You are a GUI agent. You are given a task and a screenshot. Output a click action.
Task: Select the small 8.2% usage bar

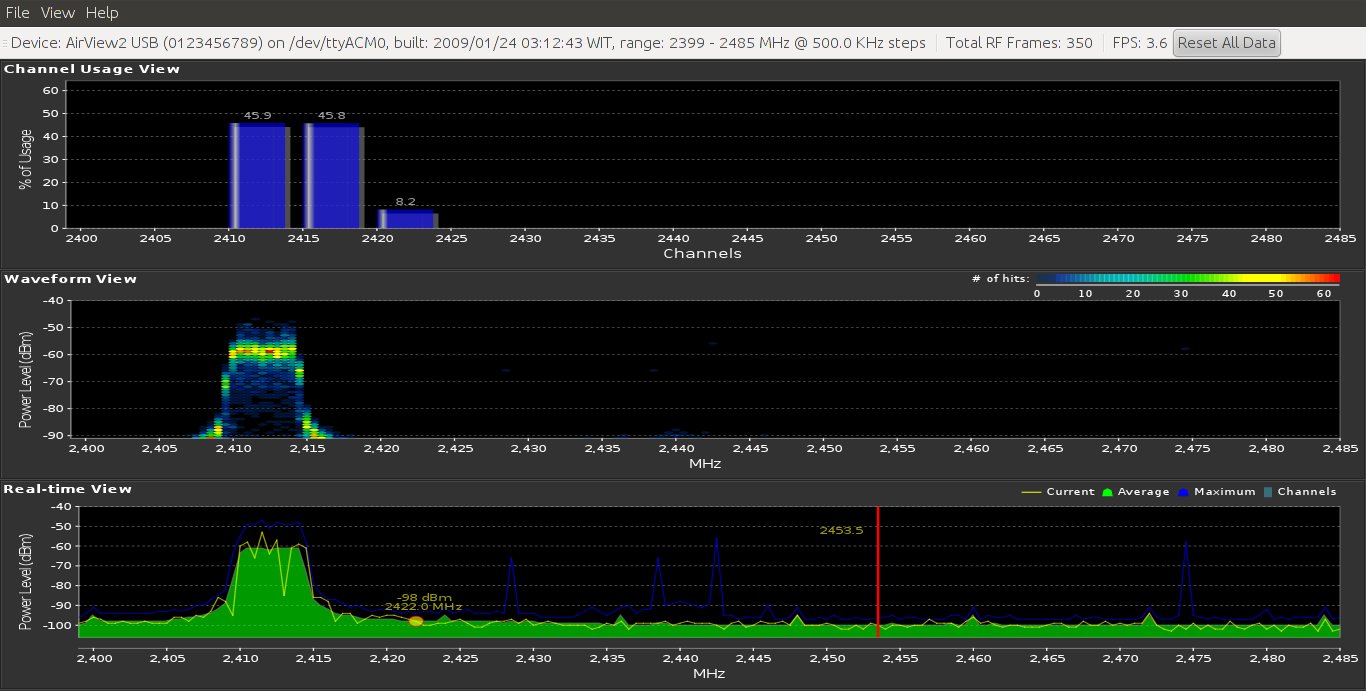tap(407, 219)
